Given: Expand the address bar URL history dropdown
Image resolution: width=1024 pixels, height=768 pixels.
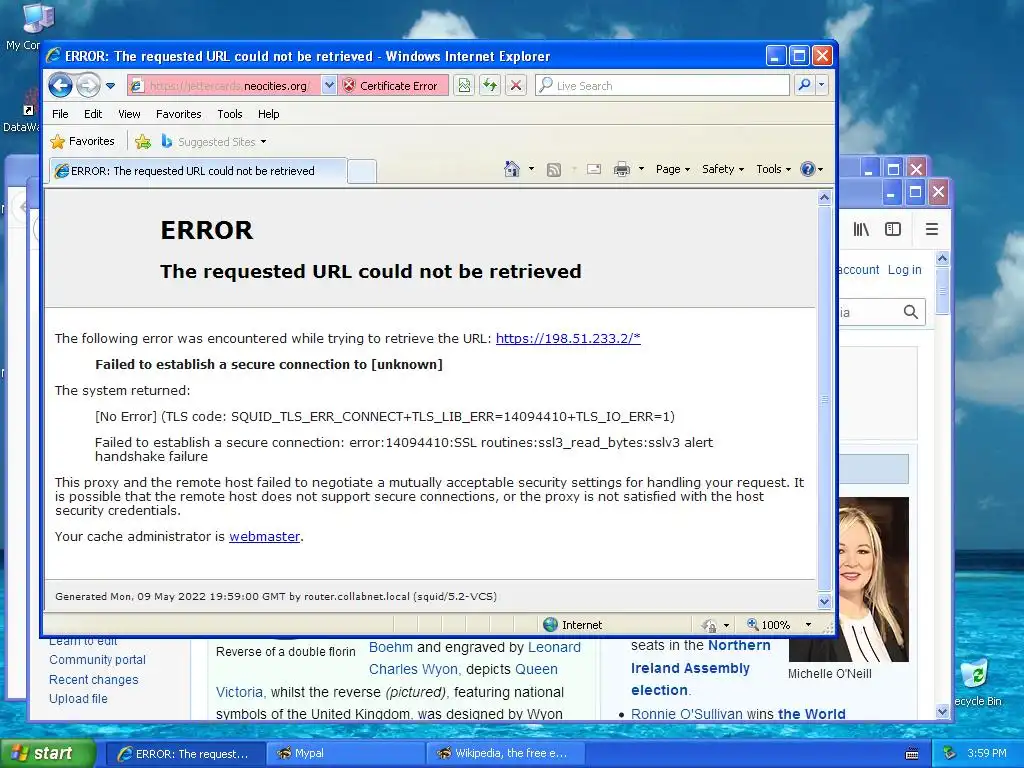Looking at the screenshot, I should (x=329, y=86).
